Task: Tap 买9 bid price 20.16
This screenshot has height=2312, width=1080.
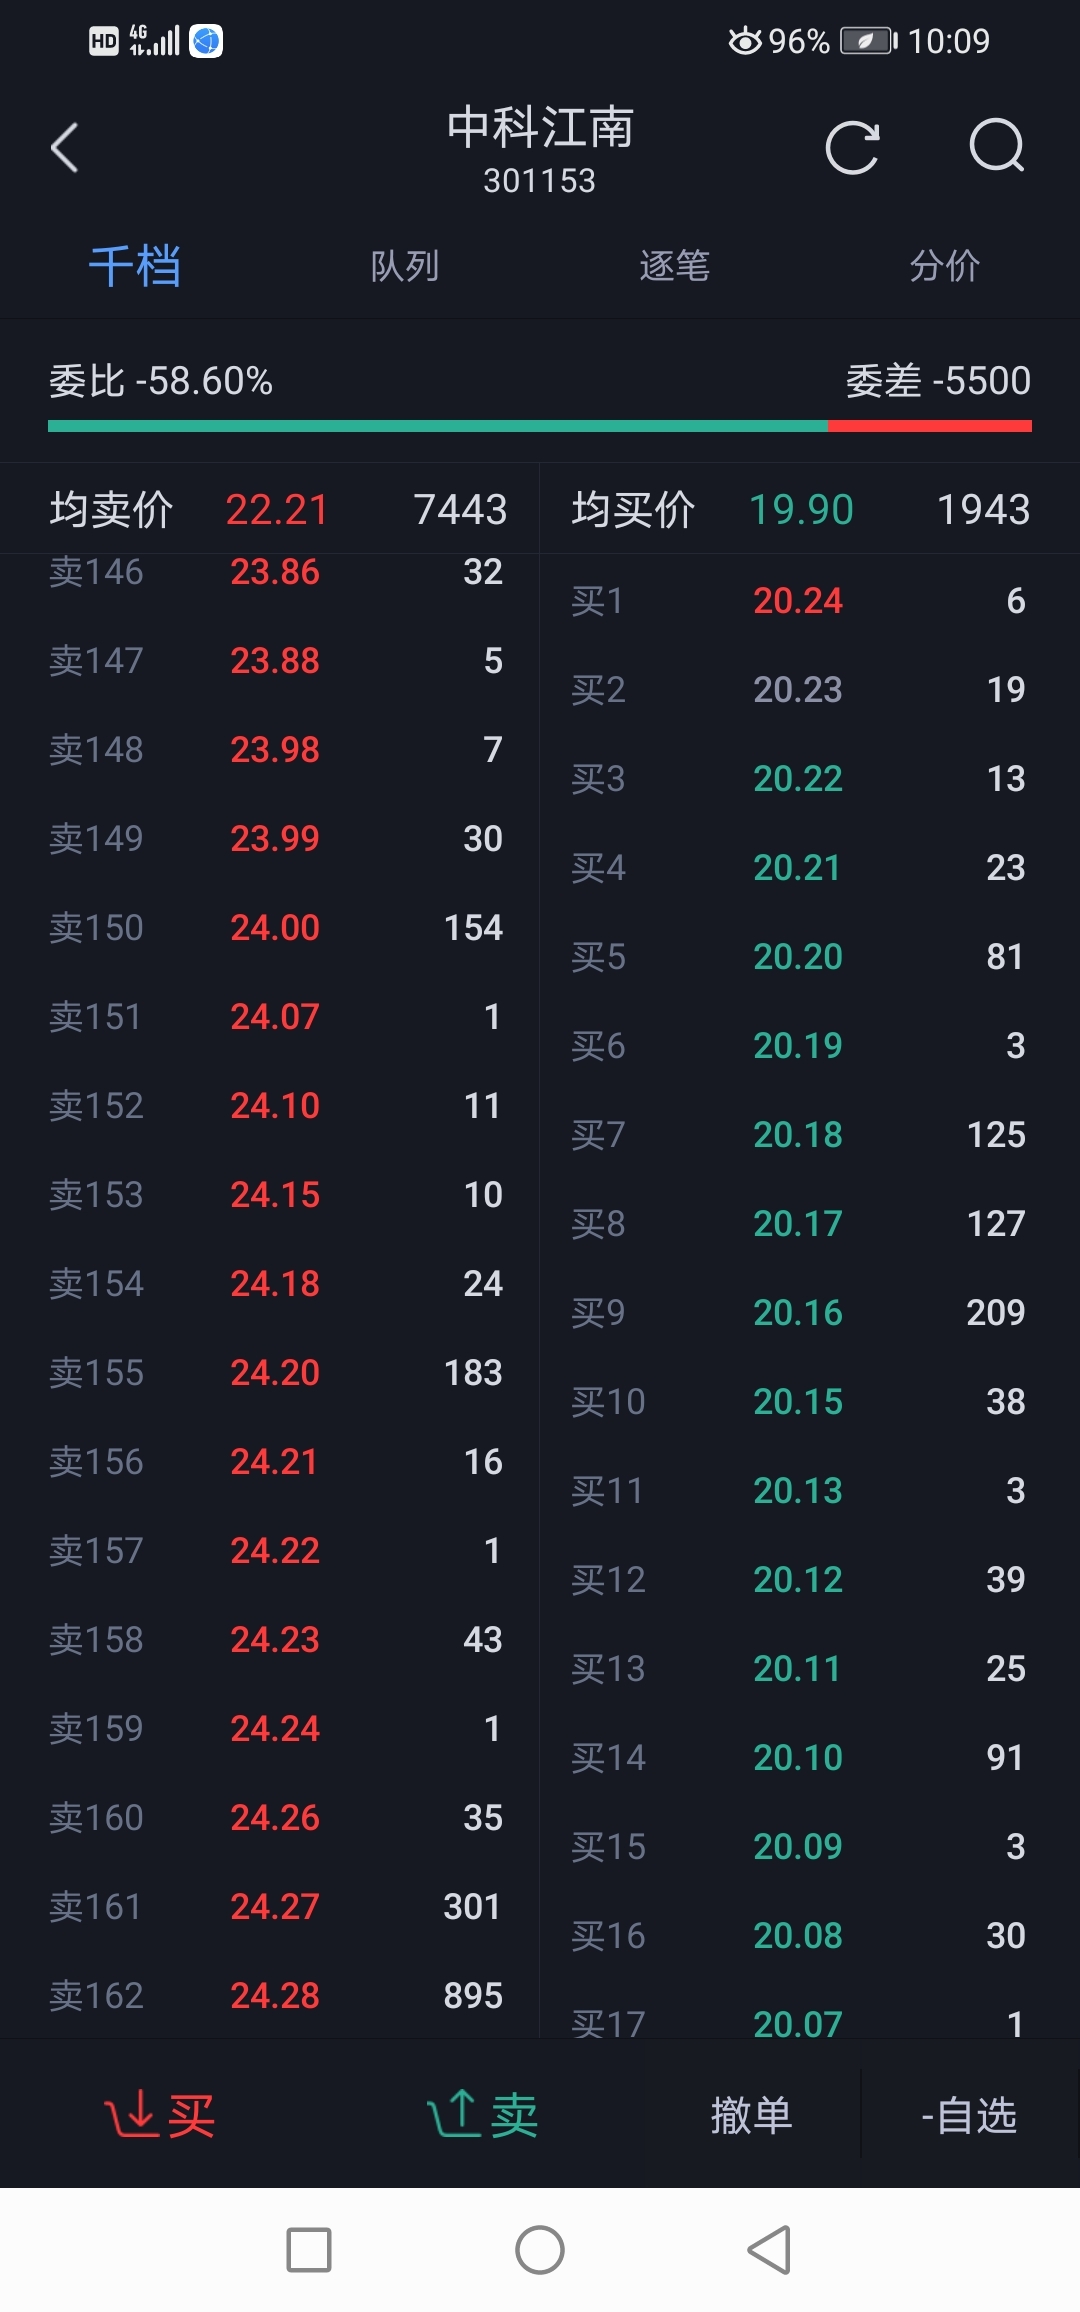Action: (798, 1313)
